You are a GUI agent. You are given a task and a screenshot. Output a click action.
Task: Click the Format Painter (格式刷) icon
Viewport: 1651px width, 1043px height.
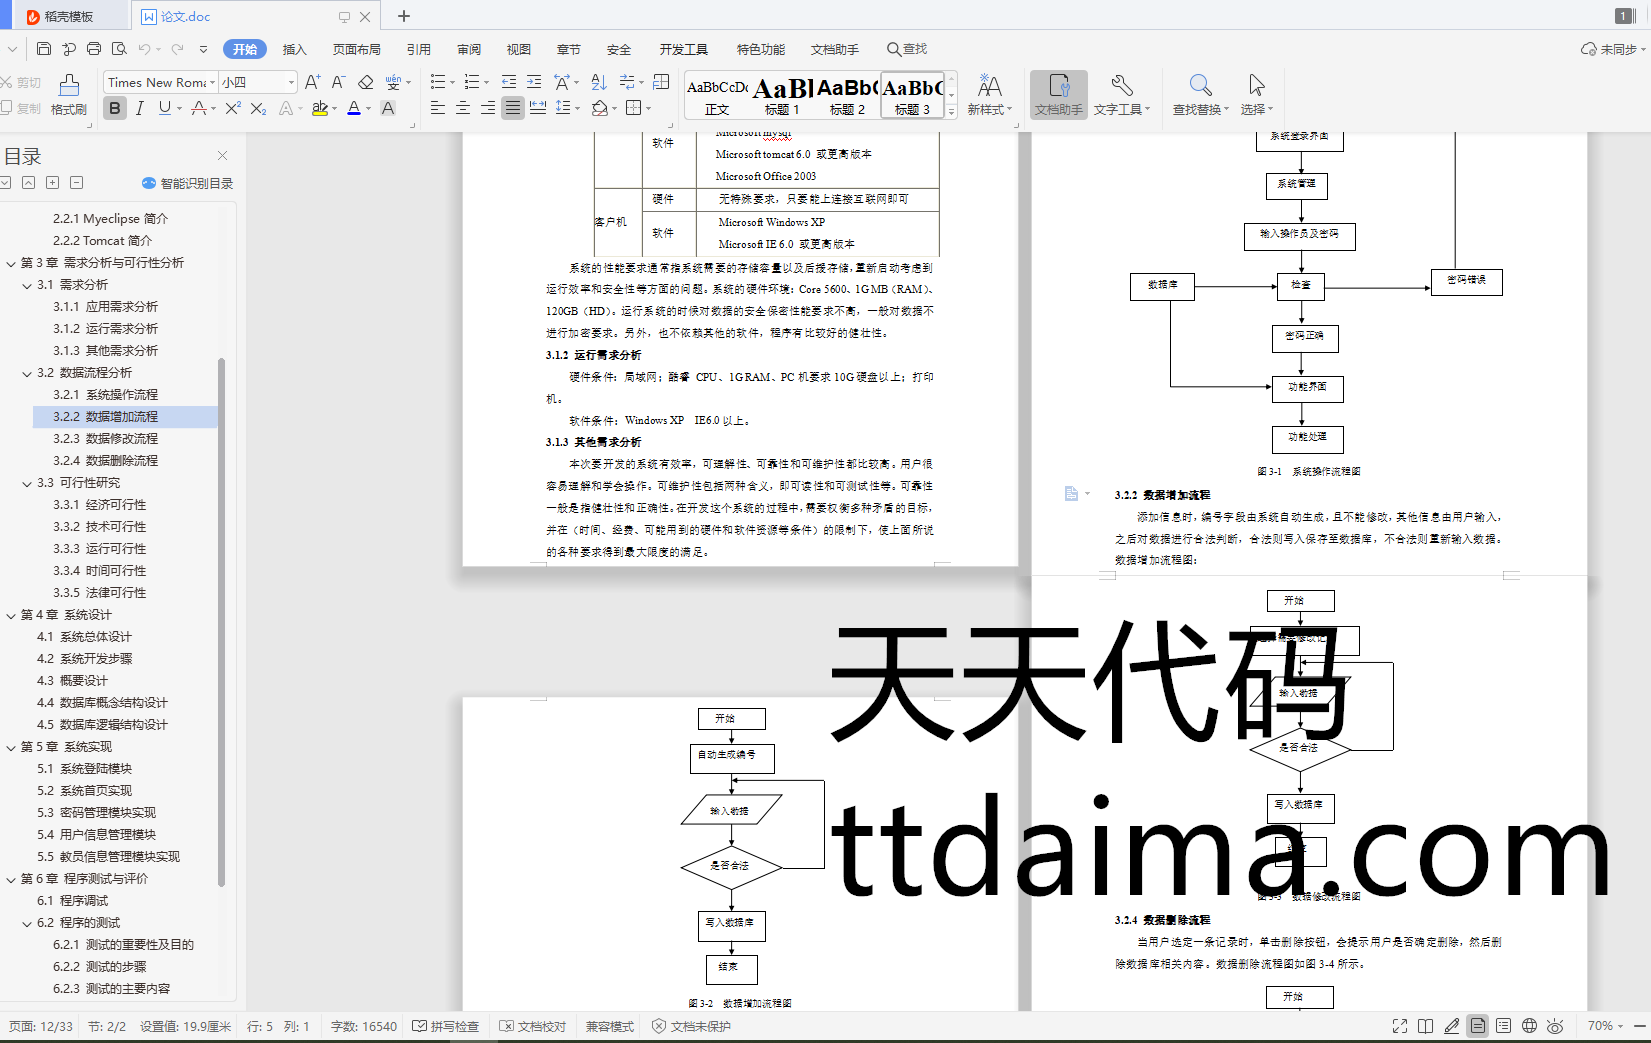coord(68,93)
